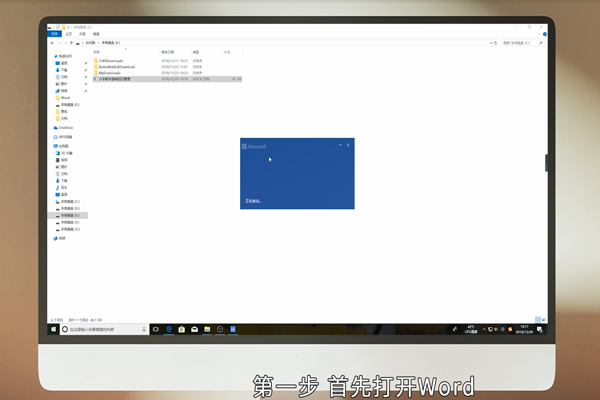This screenshot has height=400, width=600.
Task: Sort files by the 大小 column header
Action: point(227,52)
